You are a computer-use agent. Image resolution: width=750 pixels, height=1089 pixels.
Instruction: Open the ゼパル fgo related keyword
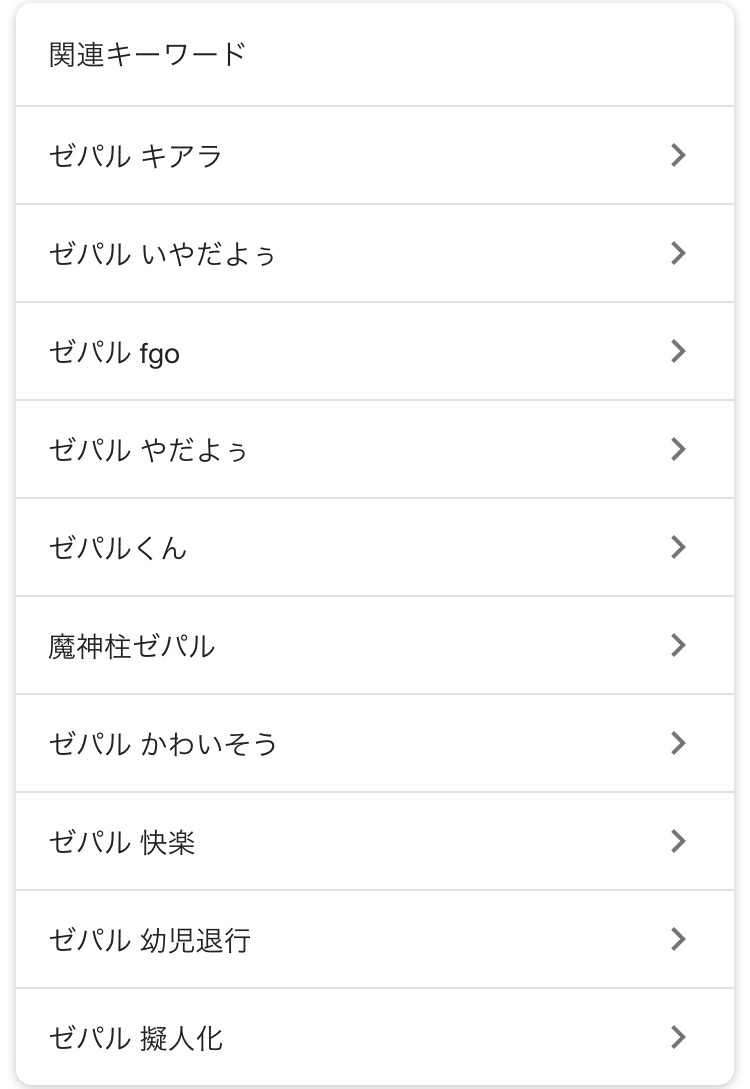click(x=114, y=352)
